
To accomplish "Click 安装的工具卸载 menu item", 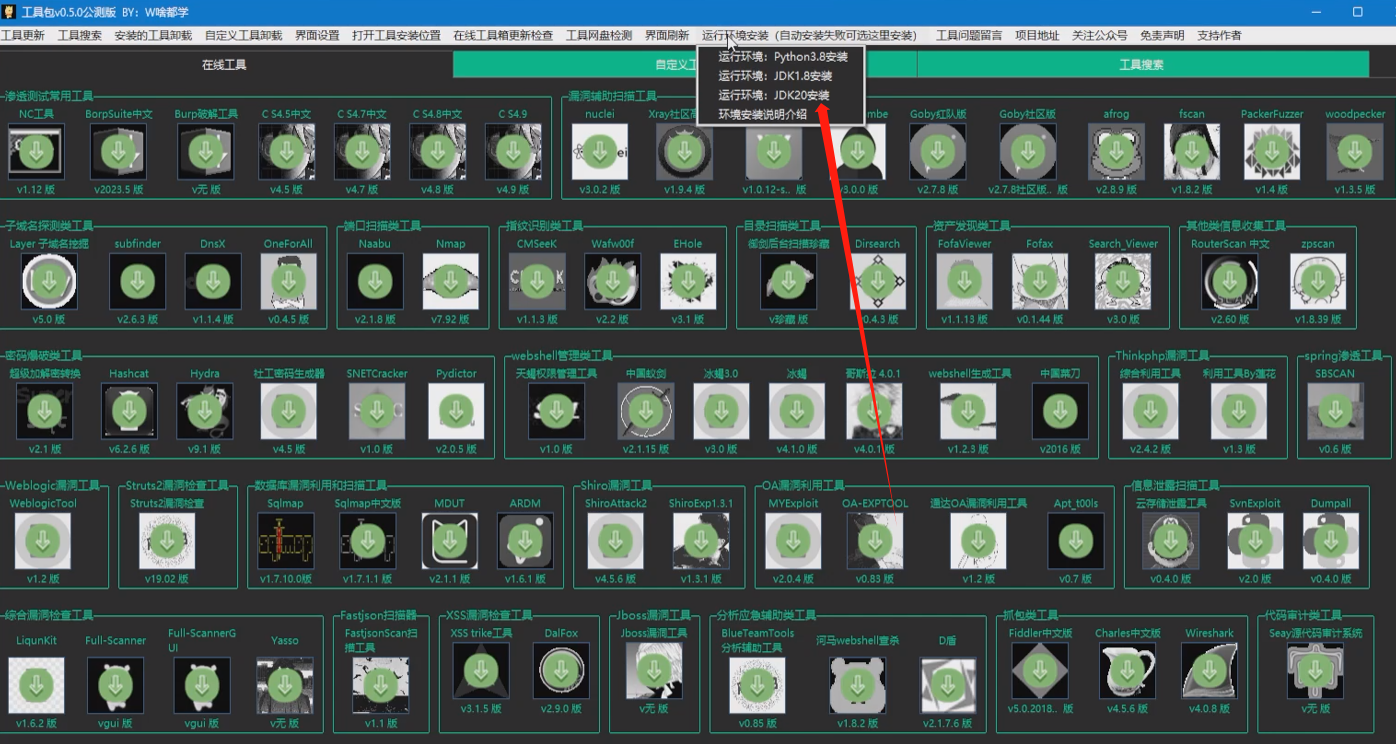I will 153,35.
